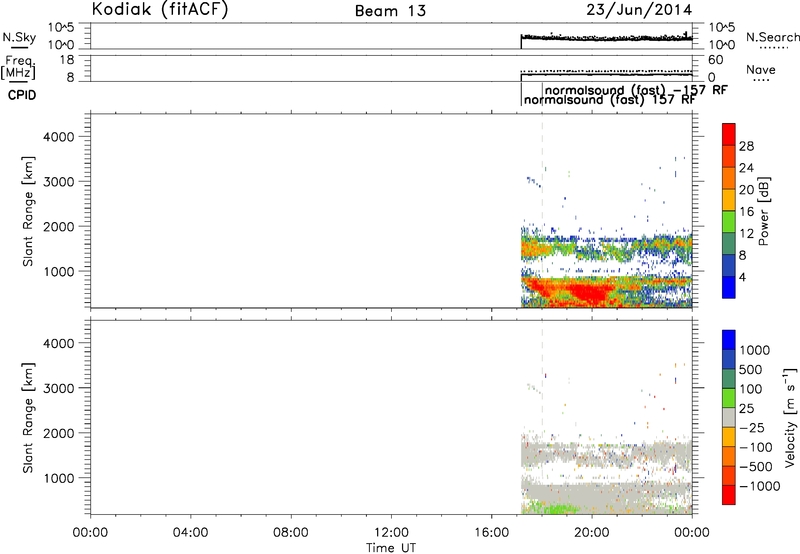Click 'Slant Range [km]' label of power panel
This screenshot has height=554, width=800.
[28, 211]
